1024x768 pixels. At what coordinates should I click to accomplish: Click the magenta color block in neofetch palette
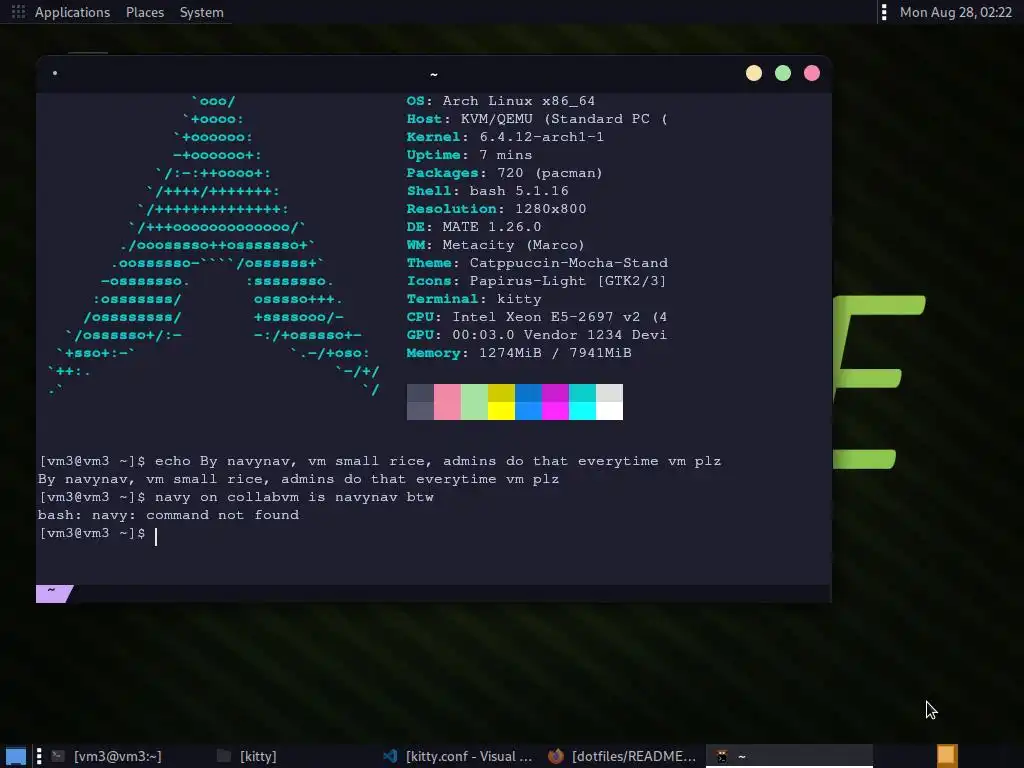click(x=555, y=402)
